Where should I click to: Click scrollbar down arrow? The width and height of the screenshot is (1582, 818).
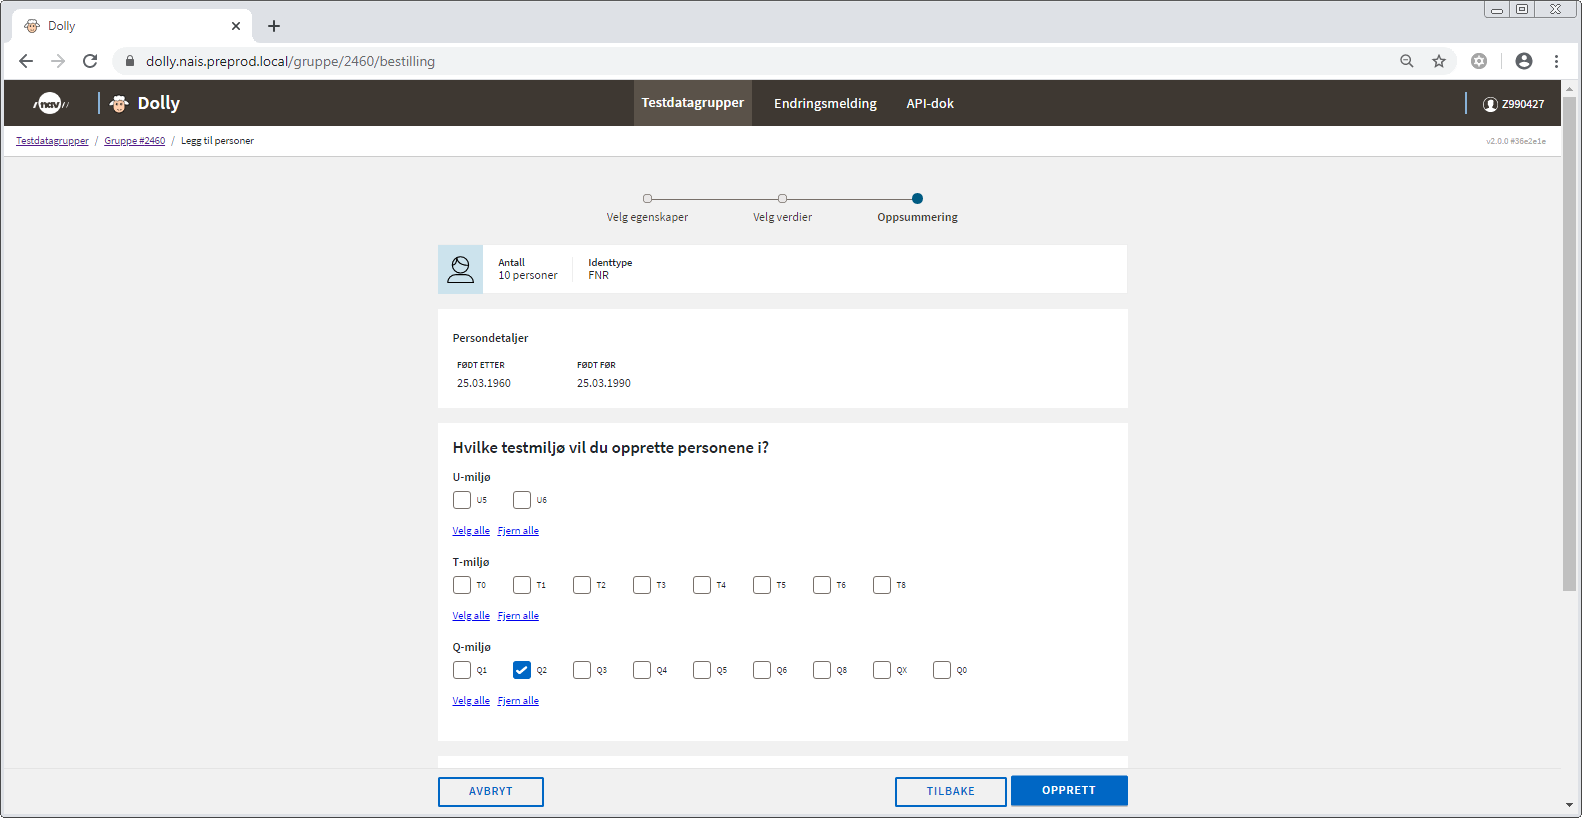pos(1569,805)
